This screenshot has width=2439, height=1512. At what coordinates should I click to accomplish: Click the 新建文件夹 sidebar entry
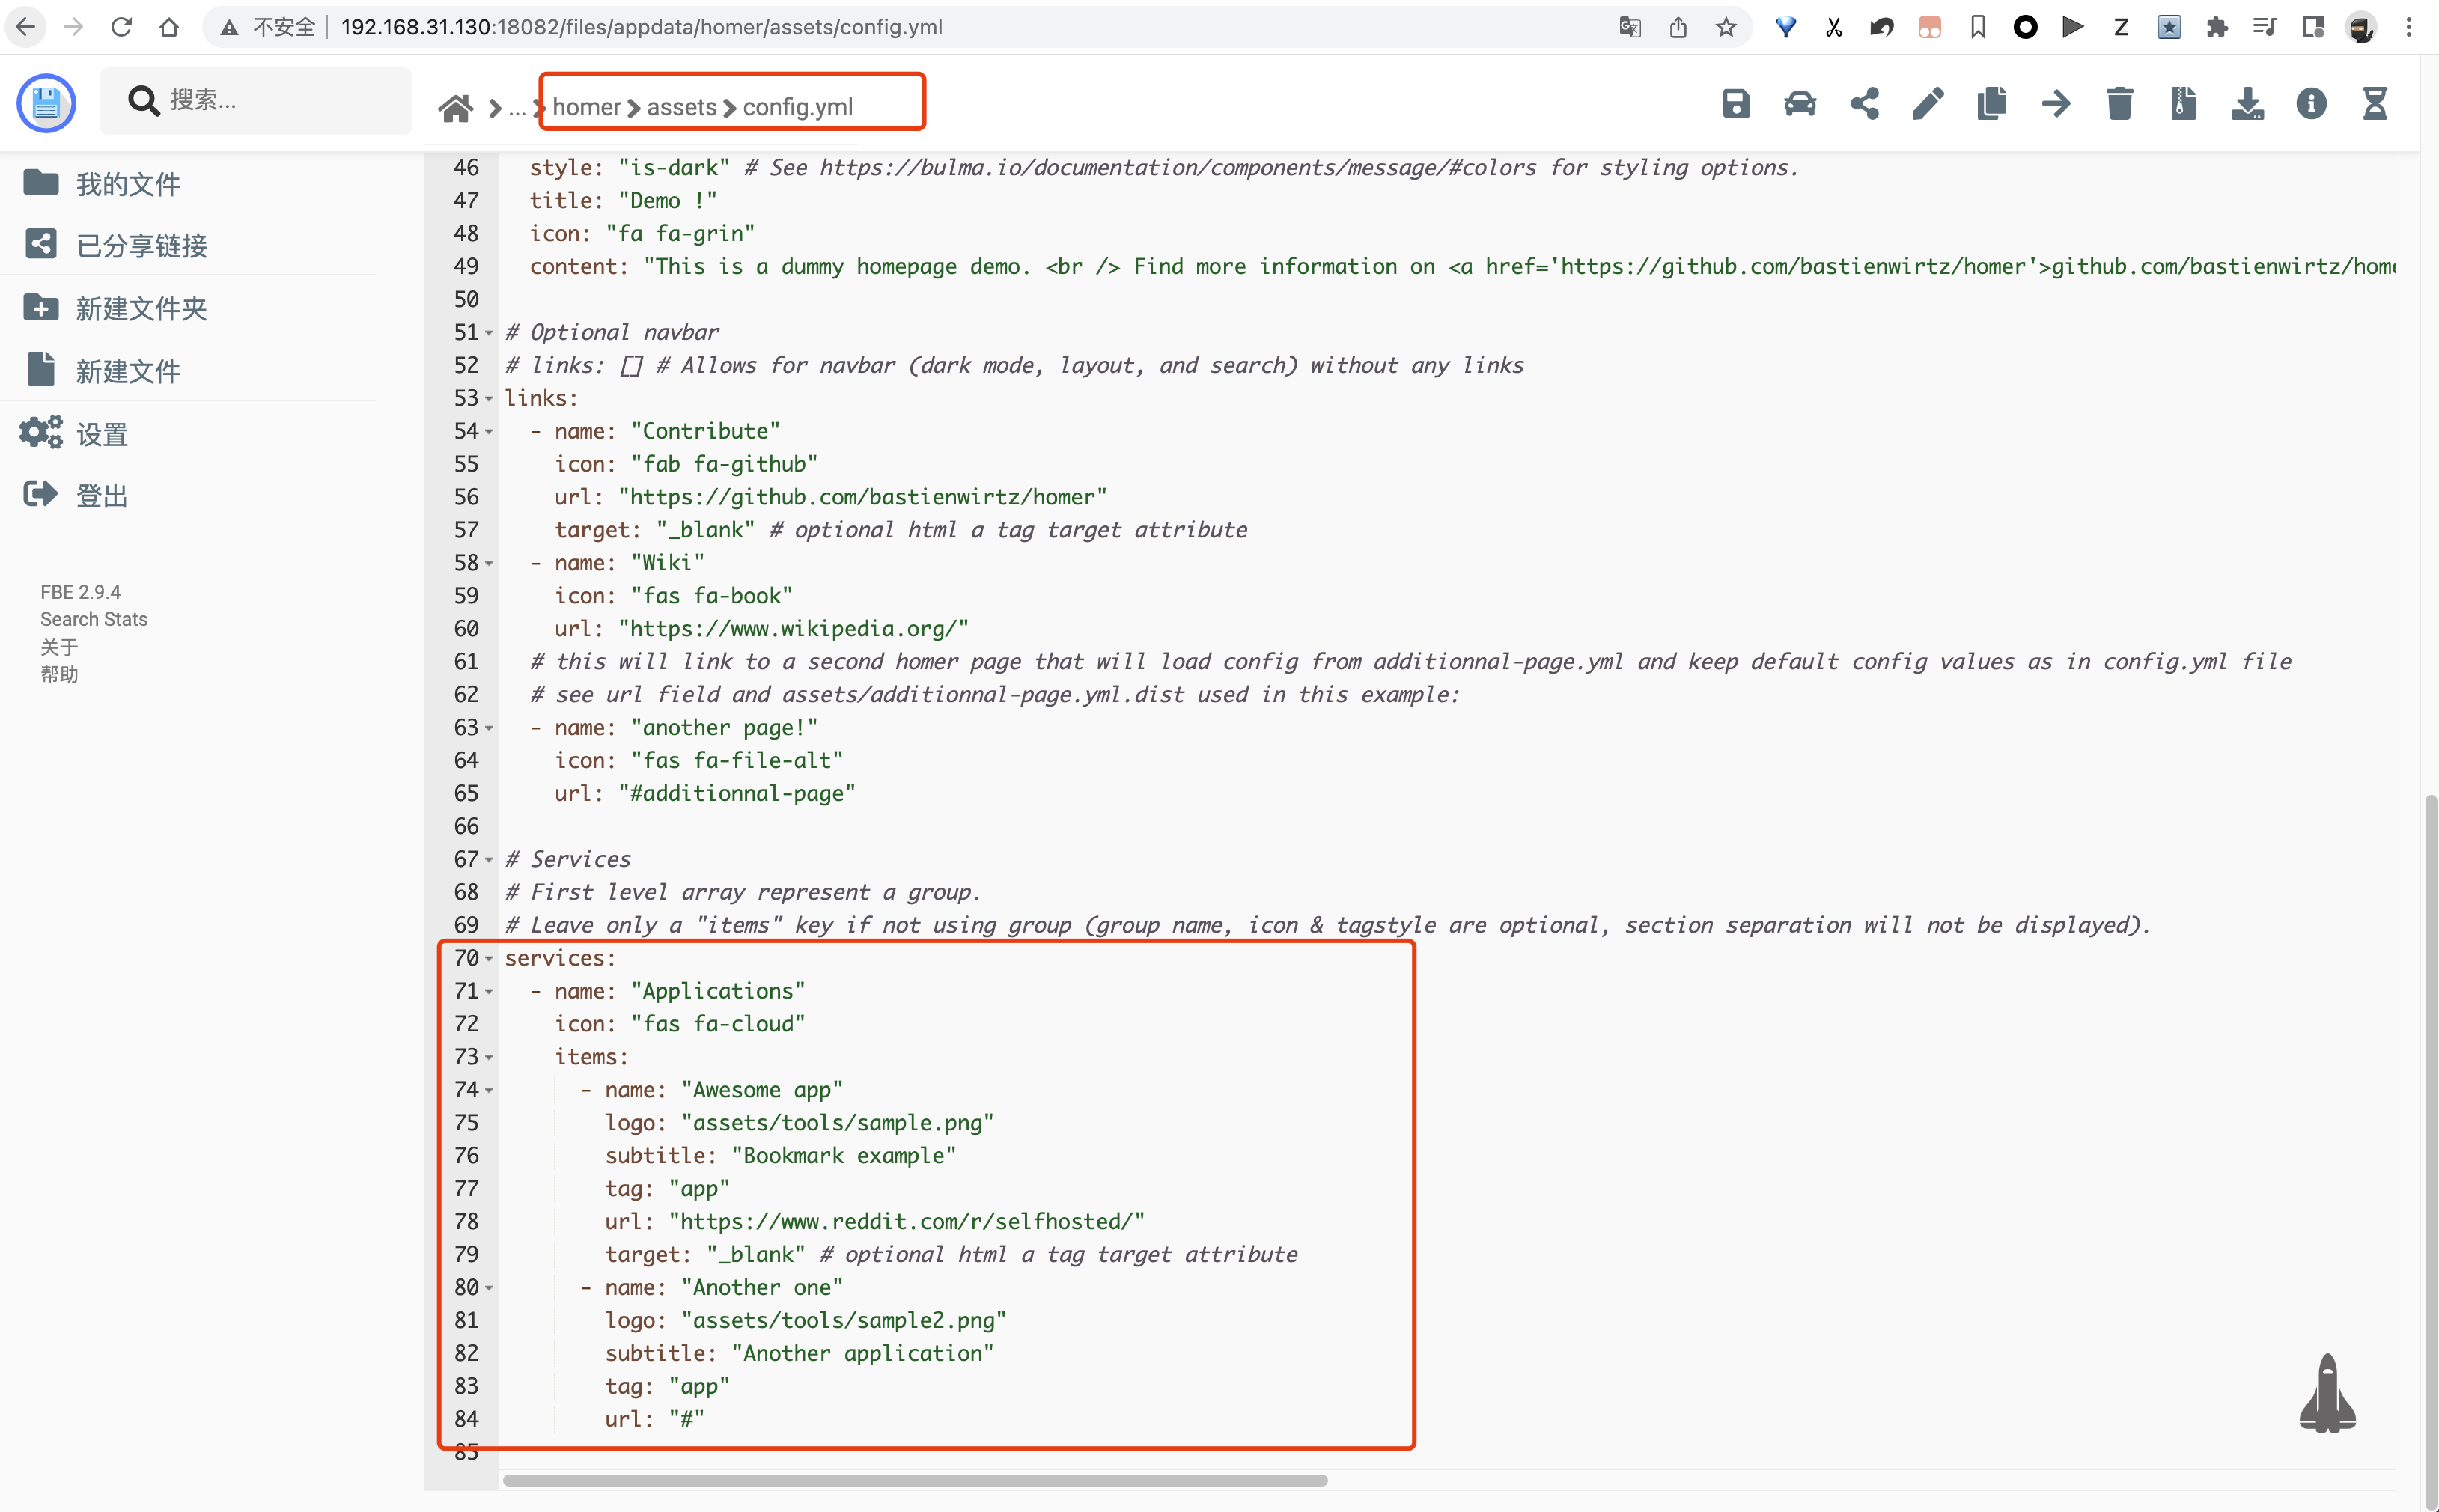(141, 309)
